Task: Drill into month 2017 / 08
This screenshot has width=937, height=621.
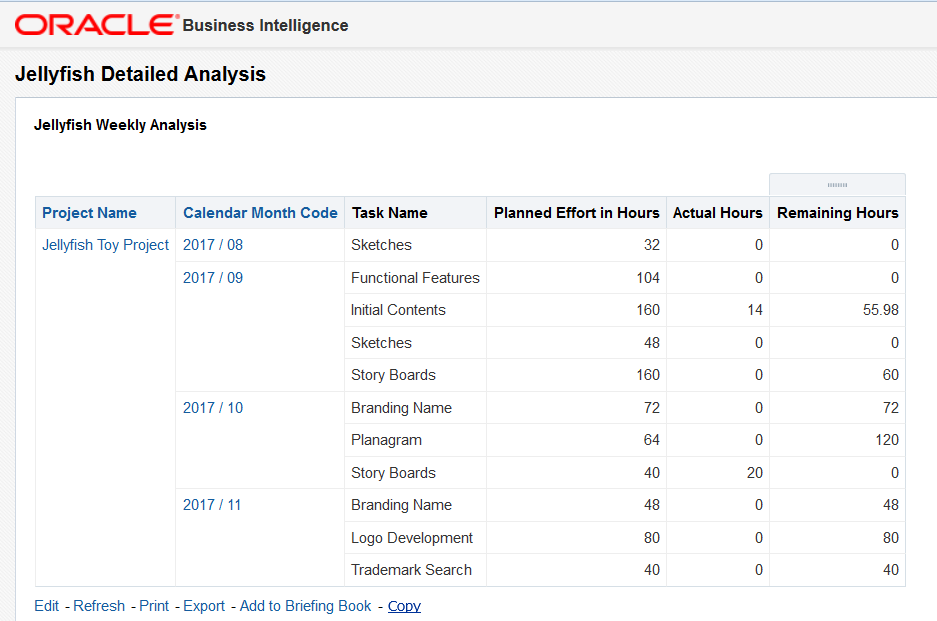Action: [x=213, y=245]
